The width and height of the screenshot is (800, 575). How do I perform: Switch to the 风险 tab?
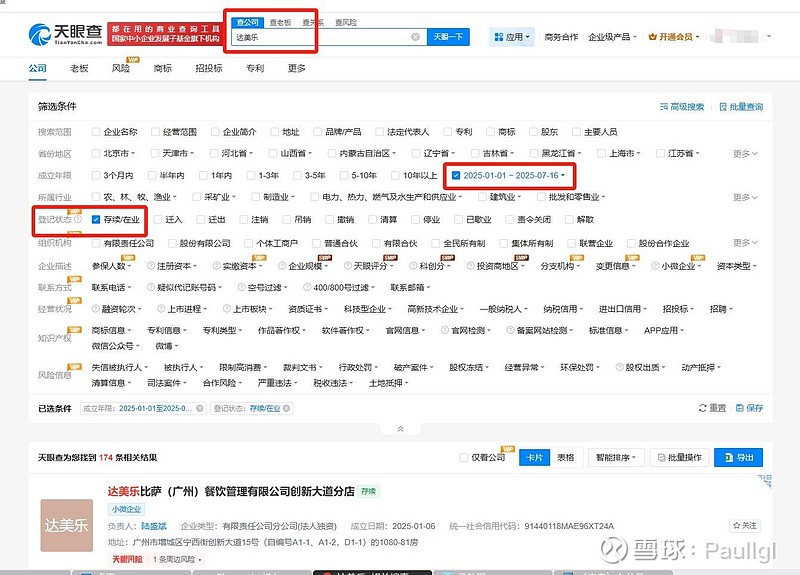pos(120,68)
